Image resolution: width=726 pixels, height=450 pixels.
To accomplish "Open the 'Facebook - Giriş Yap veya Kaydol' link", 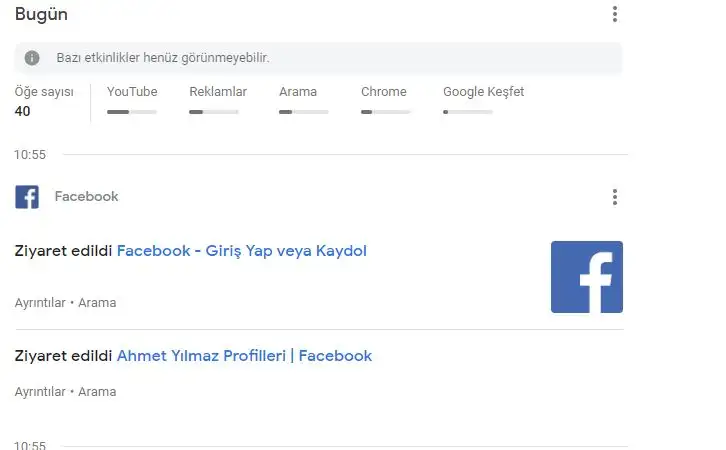I will click(x=241, y=251).
